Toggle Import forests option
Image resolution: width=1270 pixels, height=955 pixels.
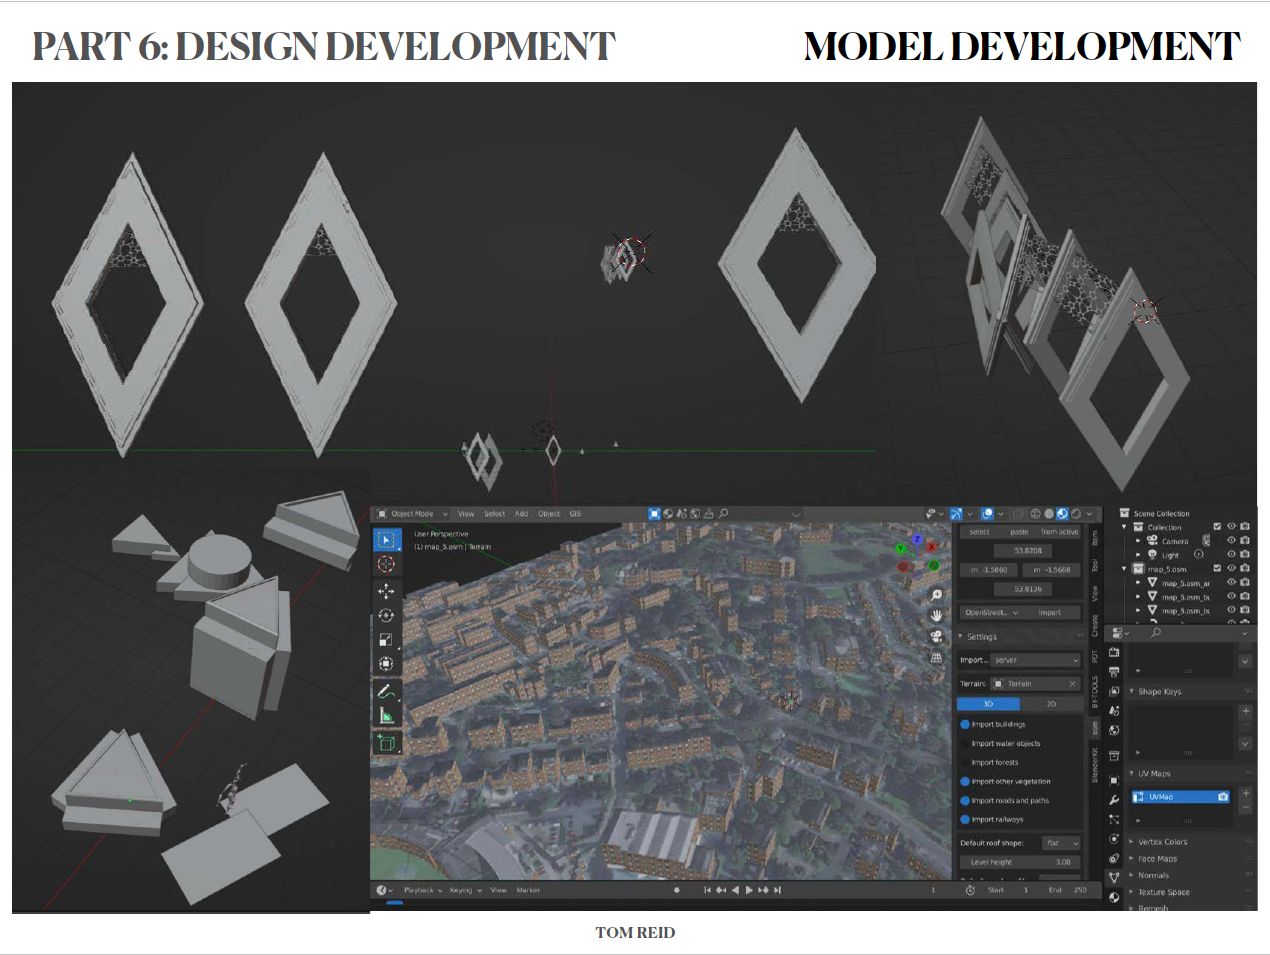[x=965, y=762]
